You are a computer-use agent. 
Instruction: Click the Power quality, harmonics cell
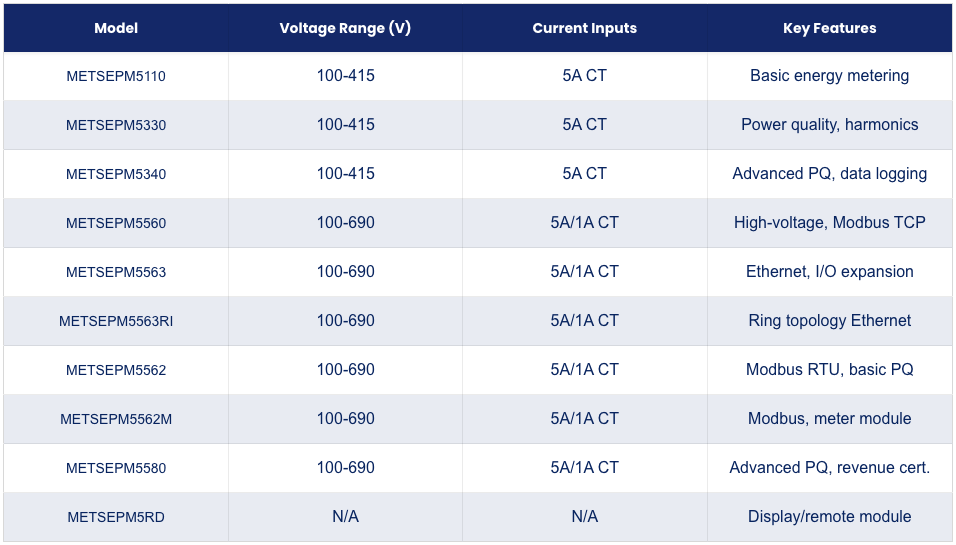pyautogui.click(x=829, y=125)
